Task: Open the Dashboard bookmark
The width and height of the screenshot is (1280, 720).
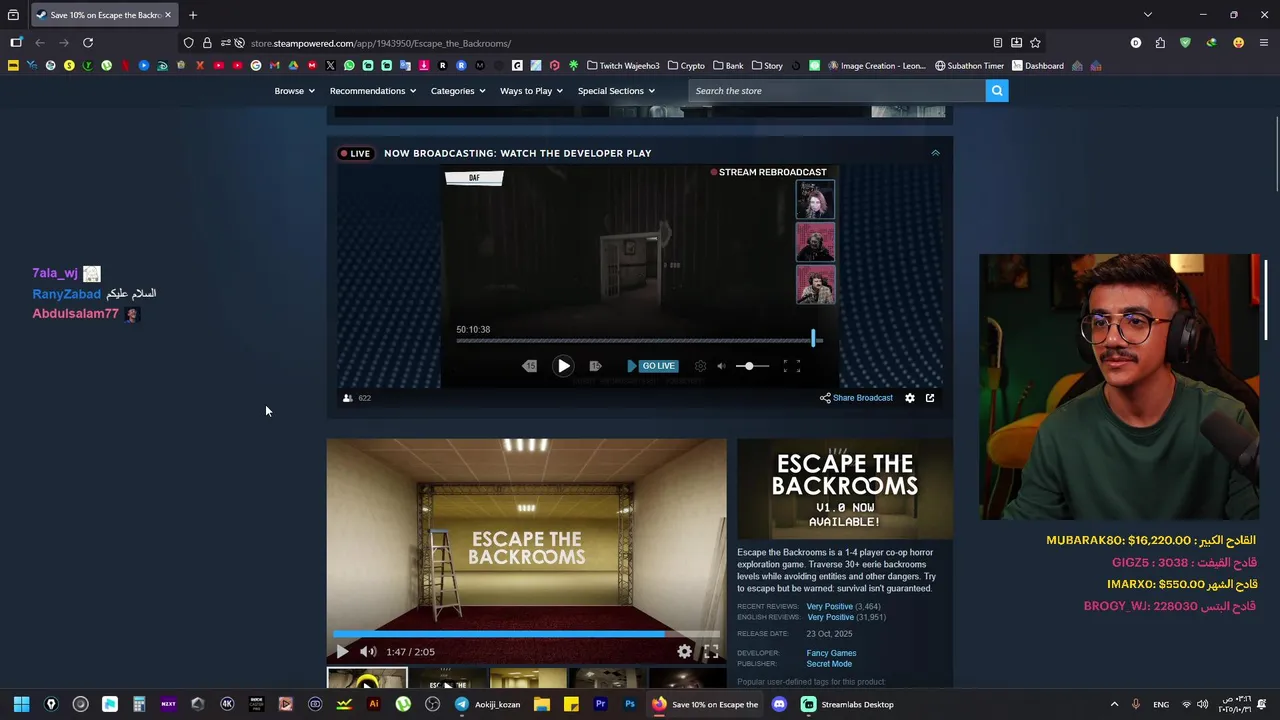Action: click(1038, 66)
